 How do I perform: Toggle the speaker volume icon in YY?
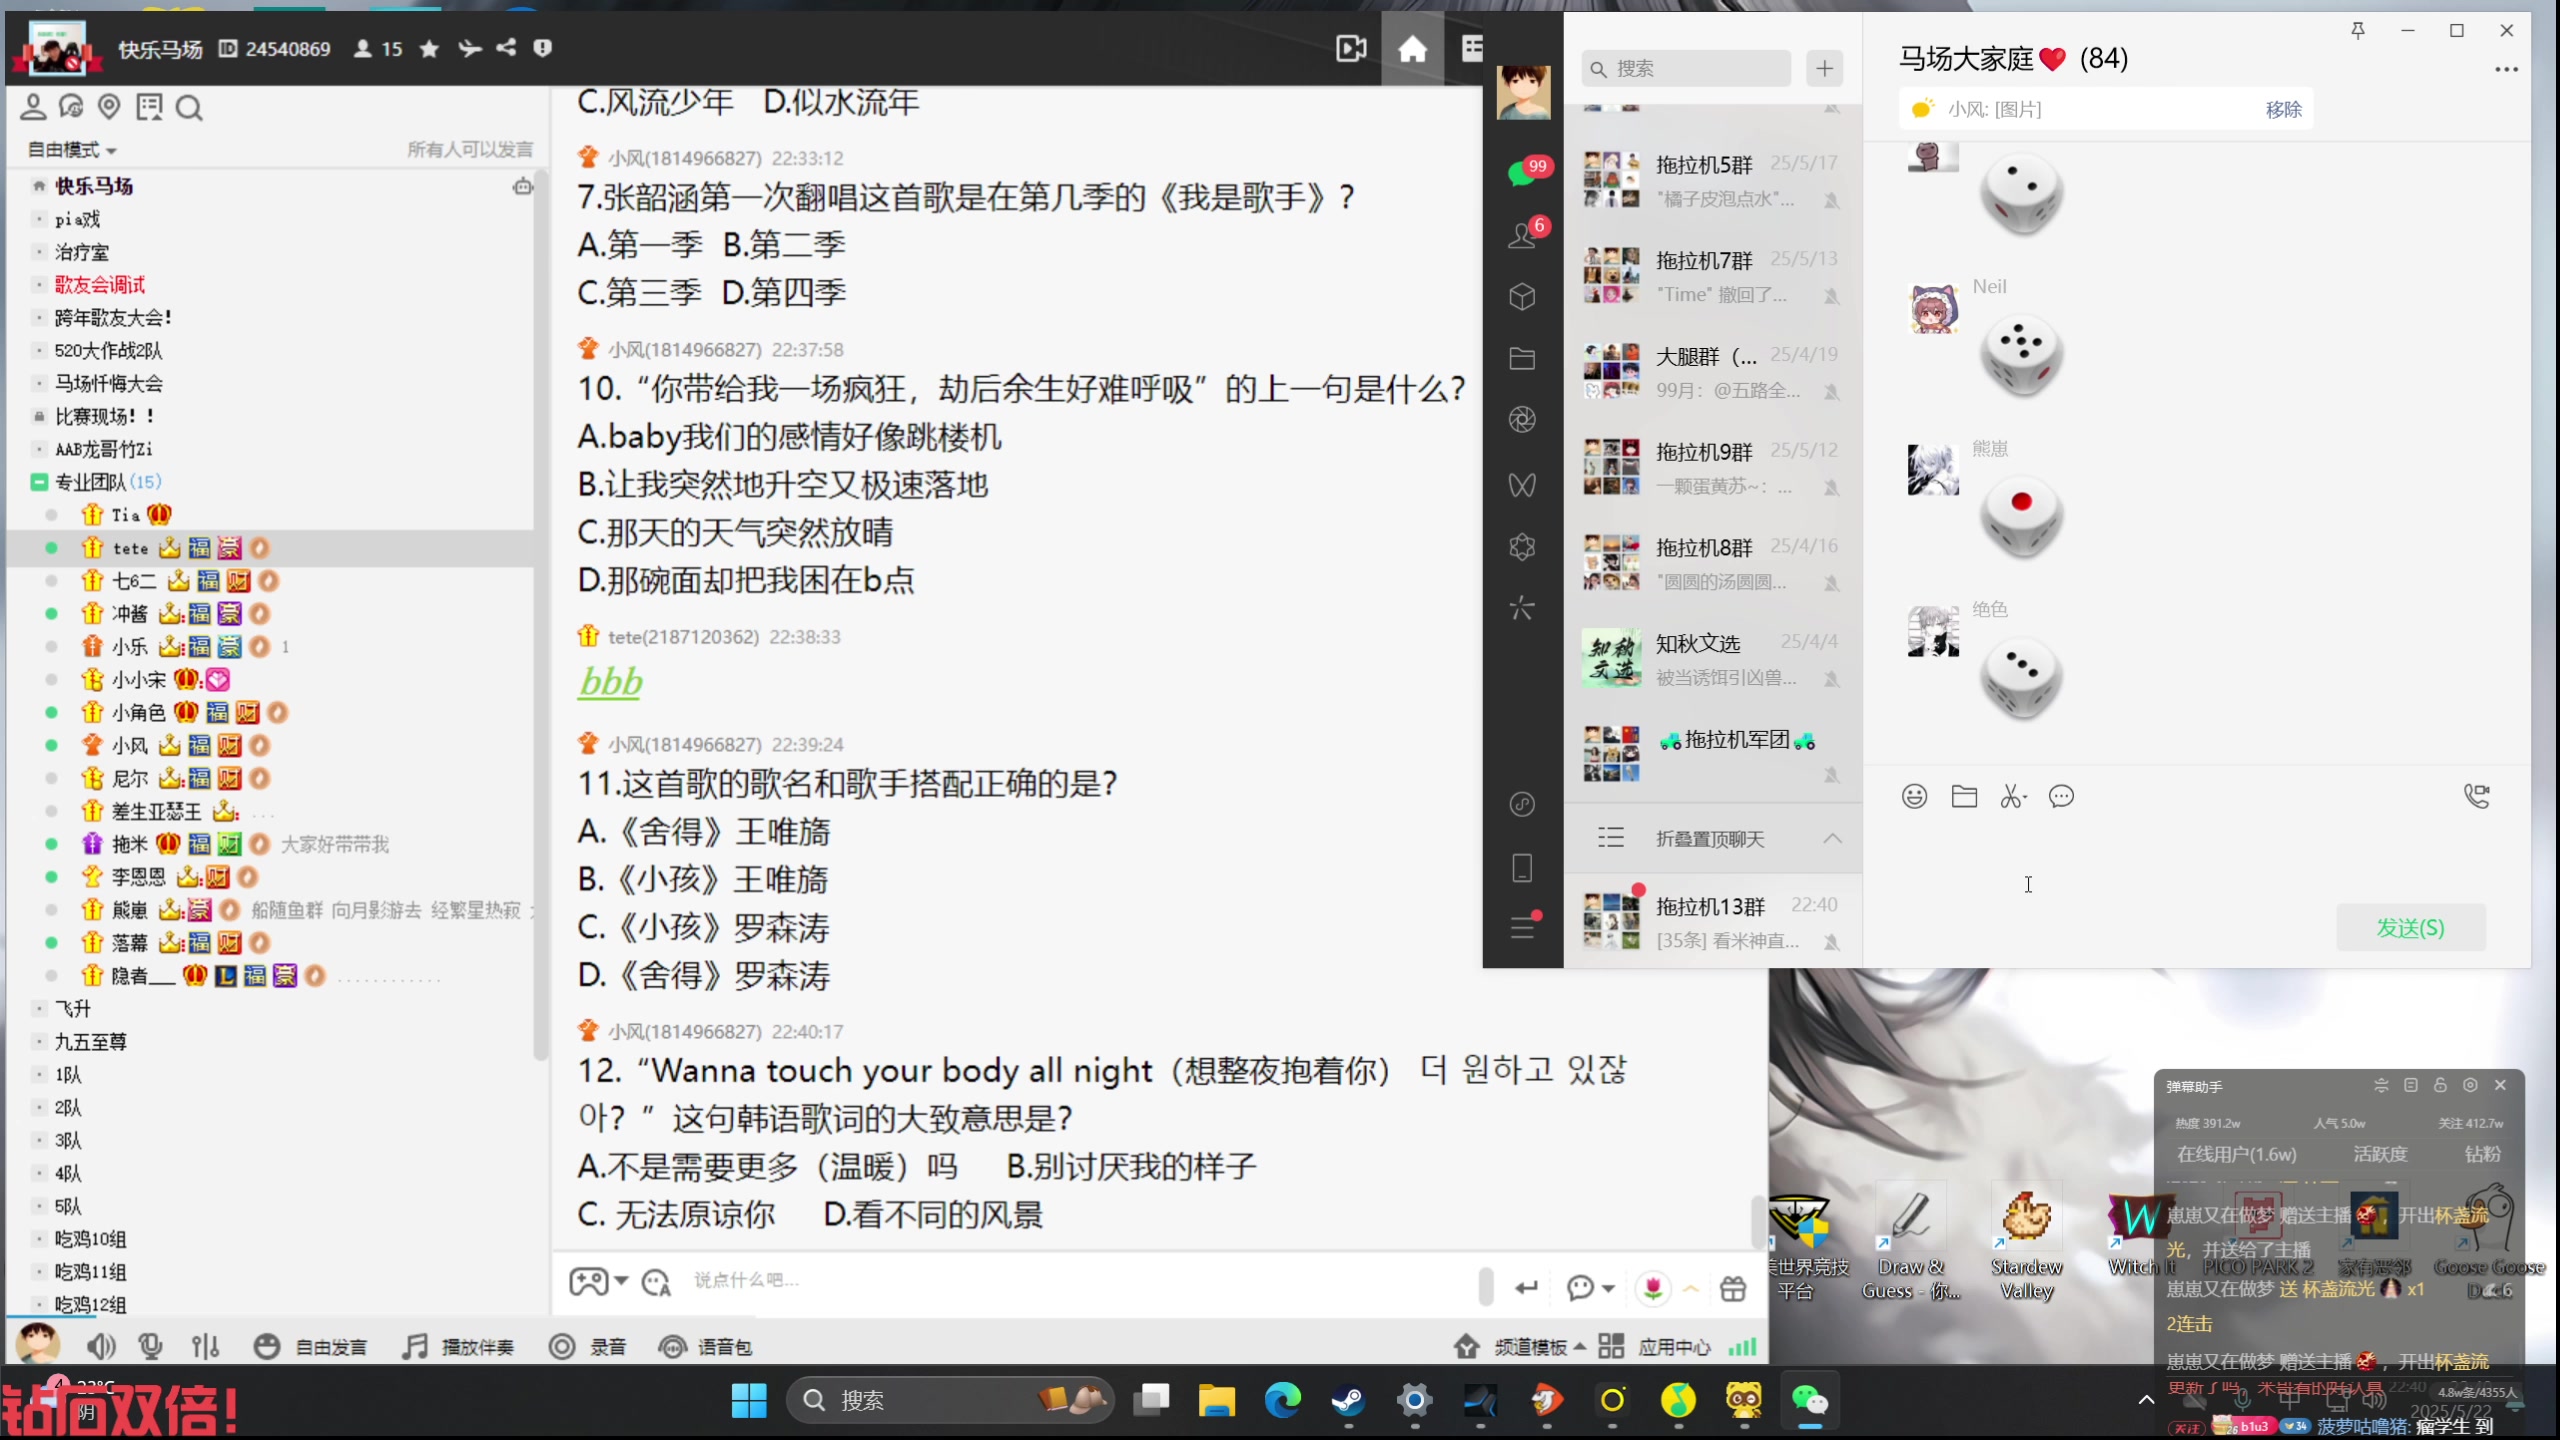pyautogui.click(x=100, y=1346)
